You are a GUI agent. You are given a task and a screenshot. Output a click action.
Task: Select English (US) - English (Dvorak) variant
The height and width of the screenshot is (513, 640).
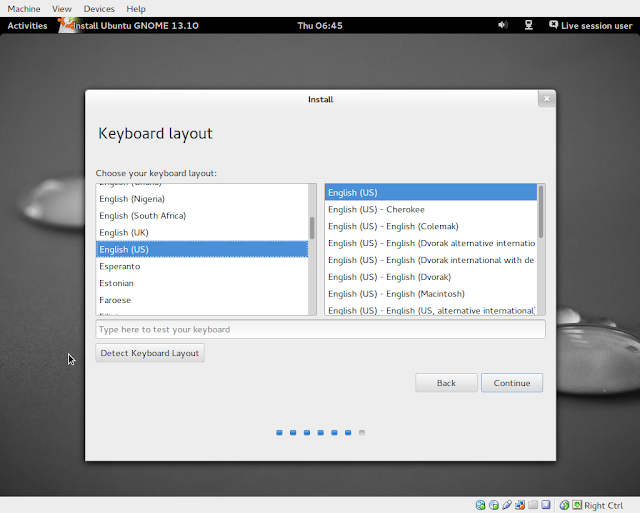tap(431, 277)
